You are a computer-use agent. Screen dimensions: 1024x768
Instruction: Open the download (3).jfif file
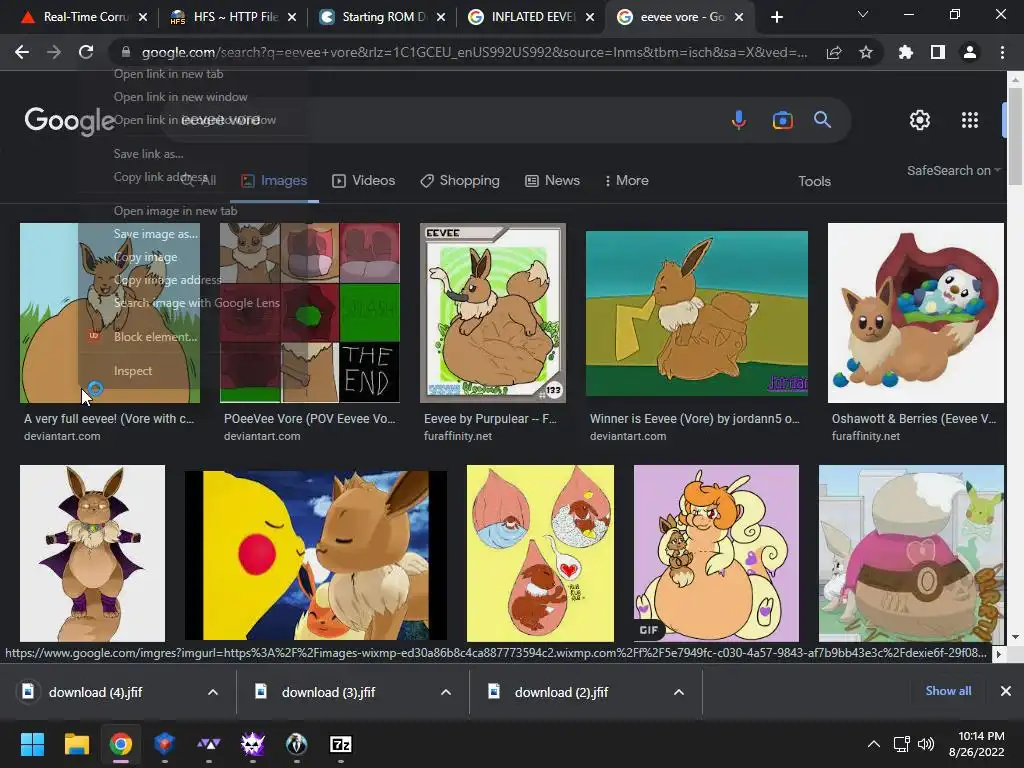click(x=328, y=692)
